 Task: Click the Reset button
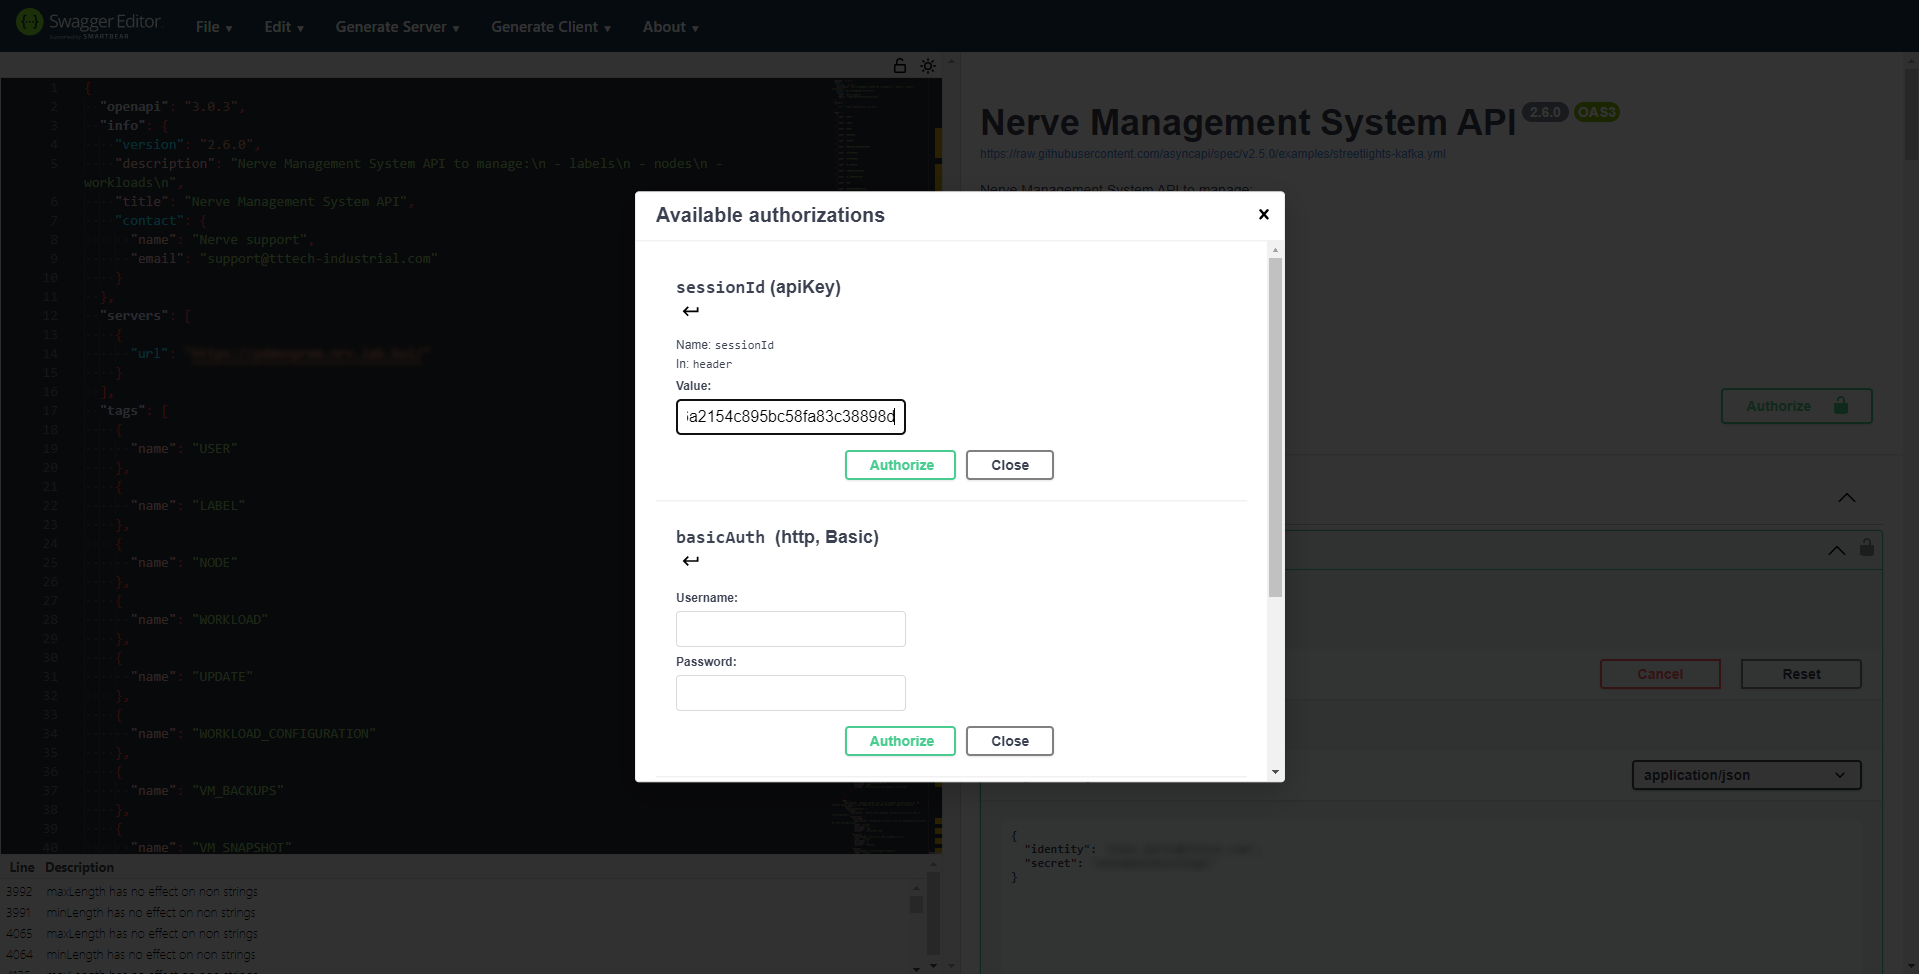coord(1800,674)
